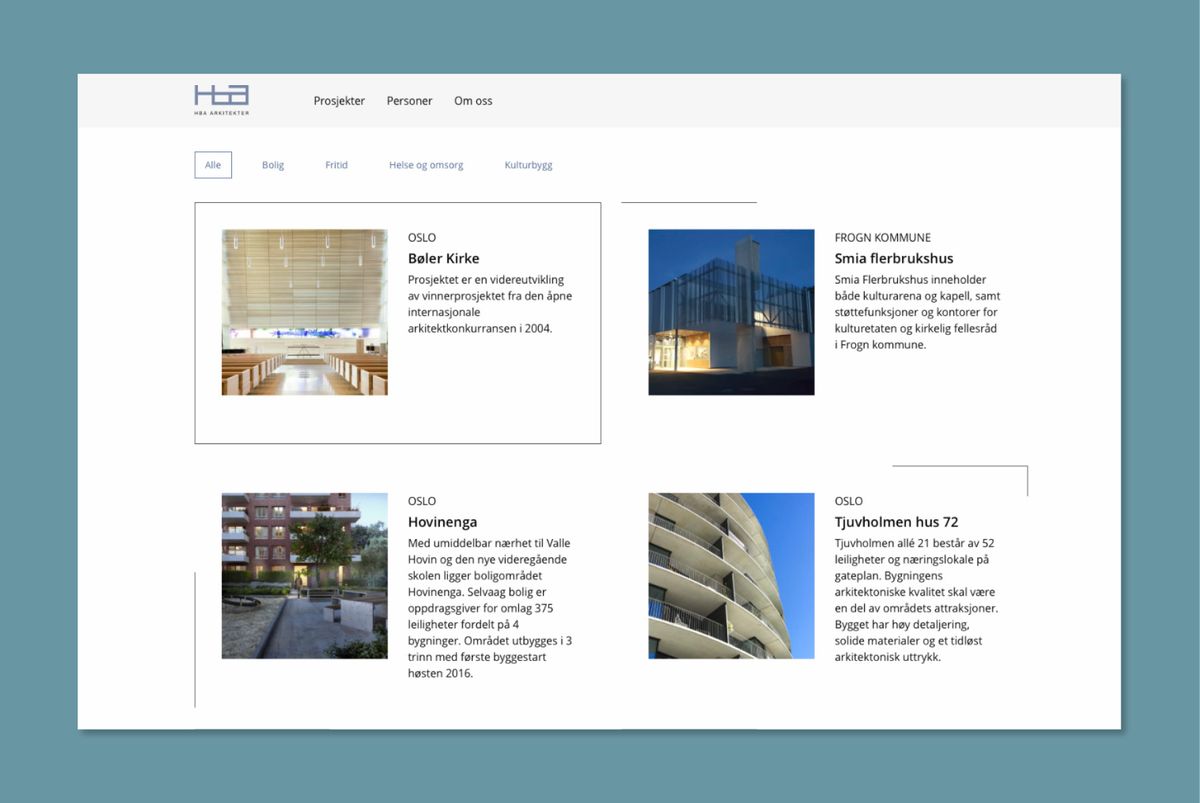Select the Fritid filter tab
The height and width of the screenshot is (803, 1200).
point(336,165)
